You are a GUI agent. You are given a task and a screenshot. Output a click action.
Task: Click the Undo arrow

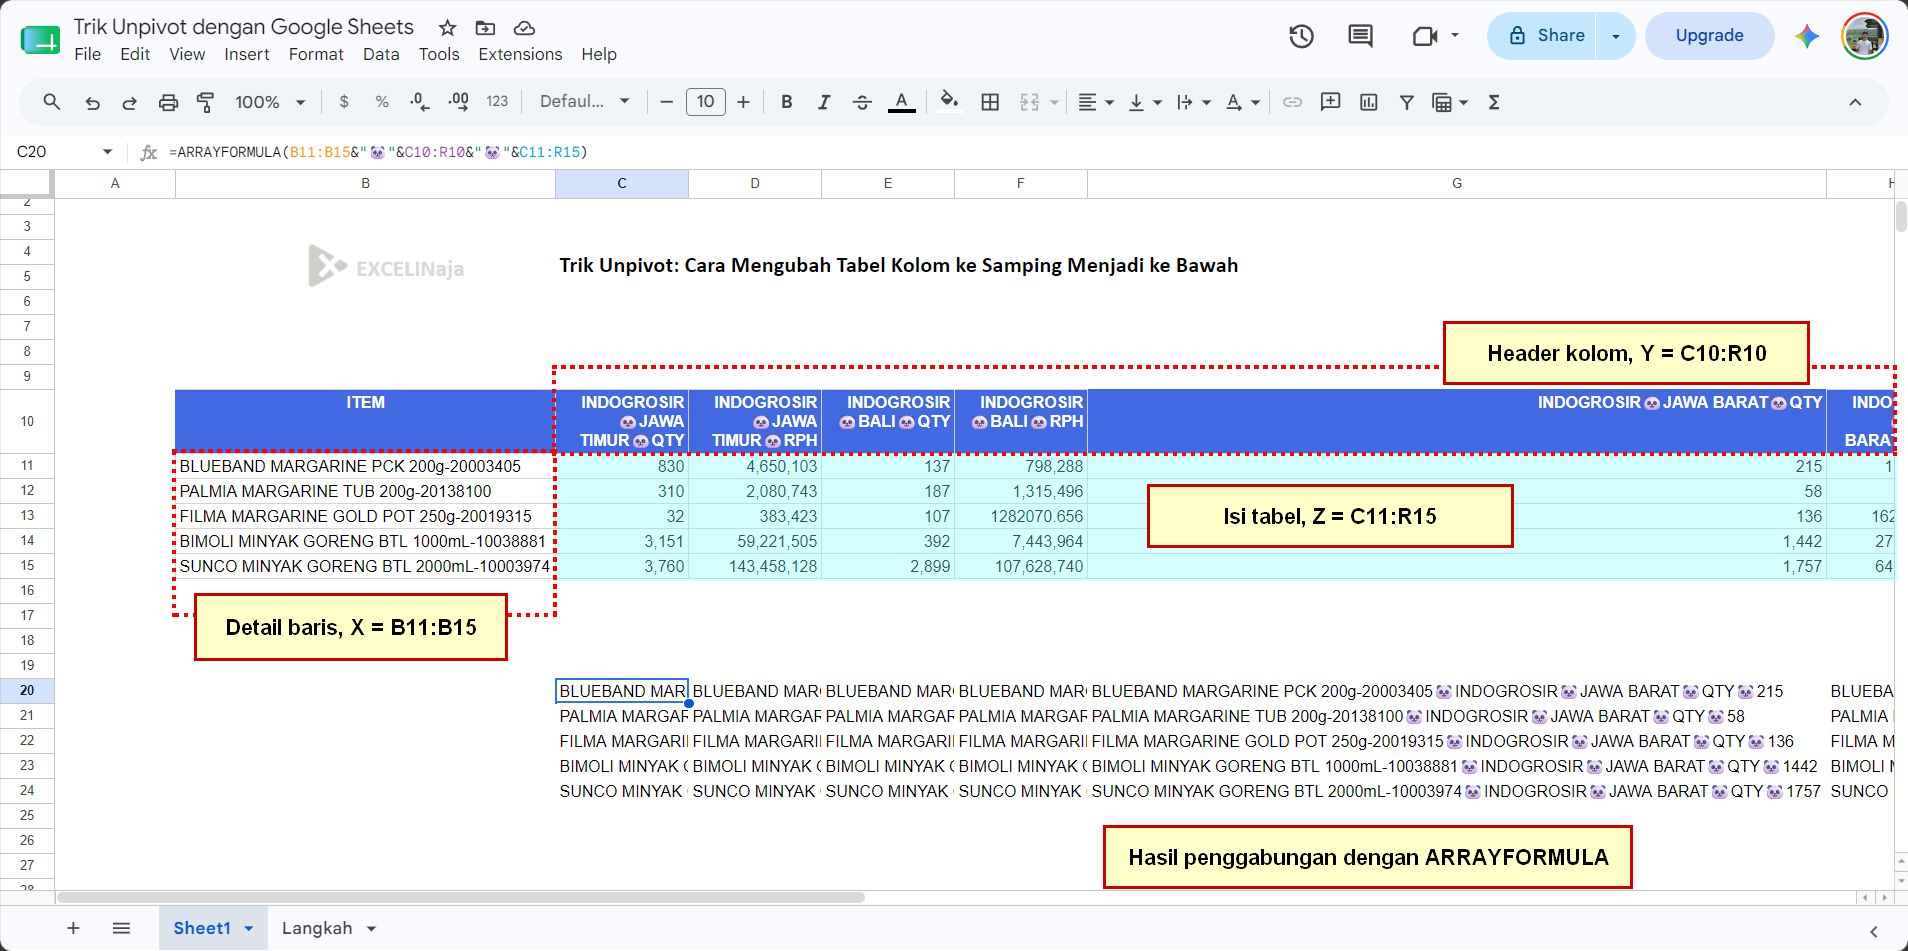92,102
